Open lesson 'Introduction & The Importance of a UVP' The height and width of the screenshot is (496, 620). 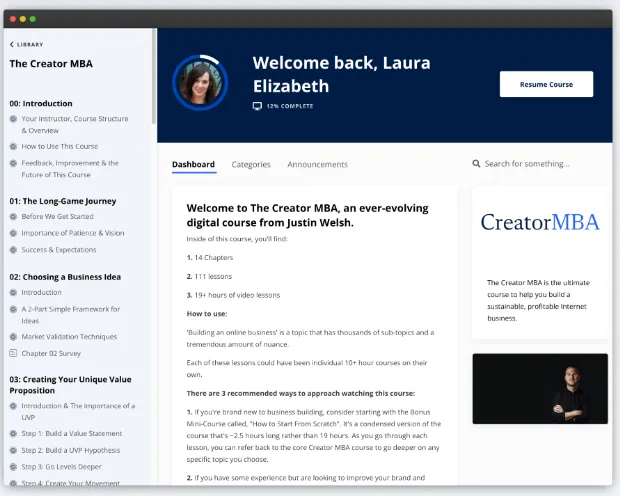point(78,412)
